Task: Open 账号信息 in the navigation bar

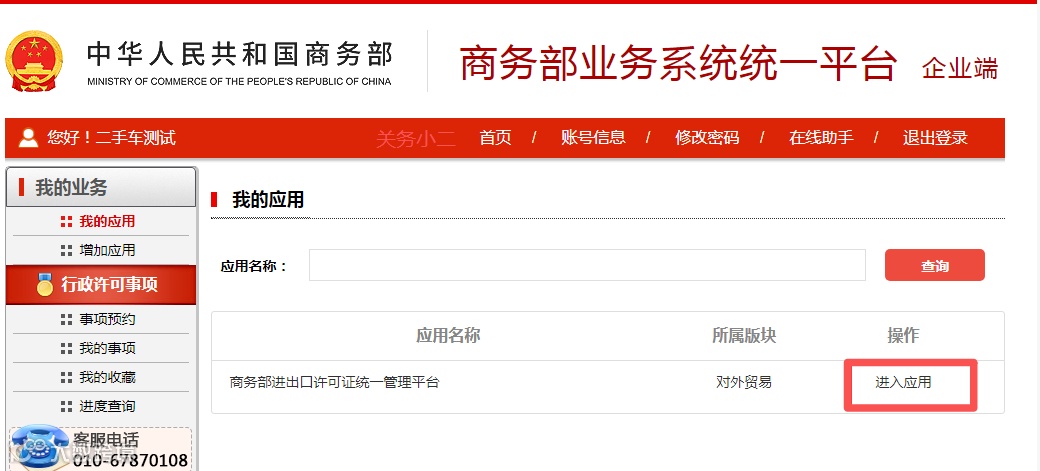Action: [593, 138]
